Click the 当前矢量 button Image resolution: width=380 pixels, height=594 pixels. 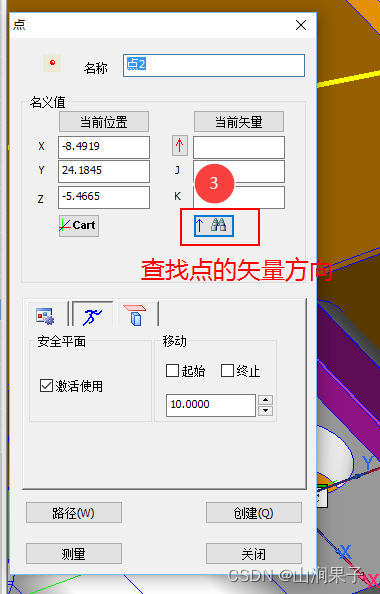pos(239,122)
